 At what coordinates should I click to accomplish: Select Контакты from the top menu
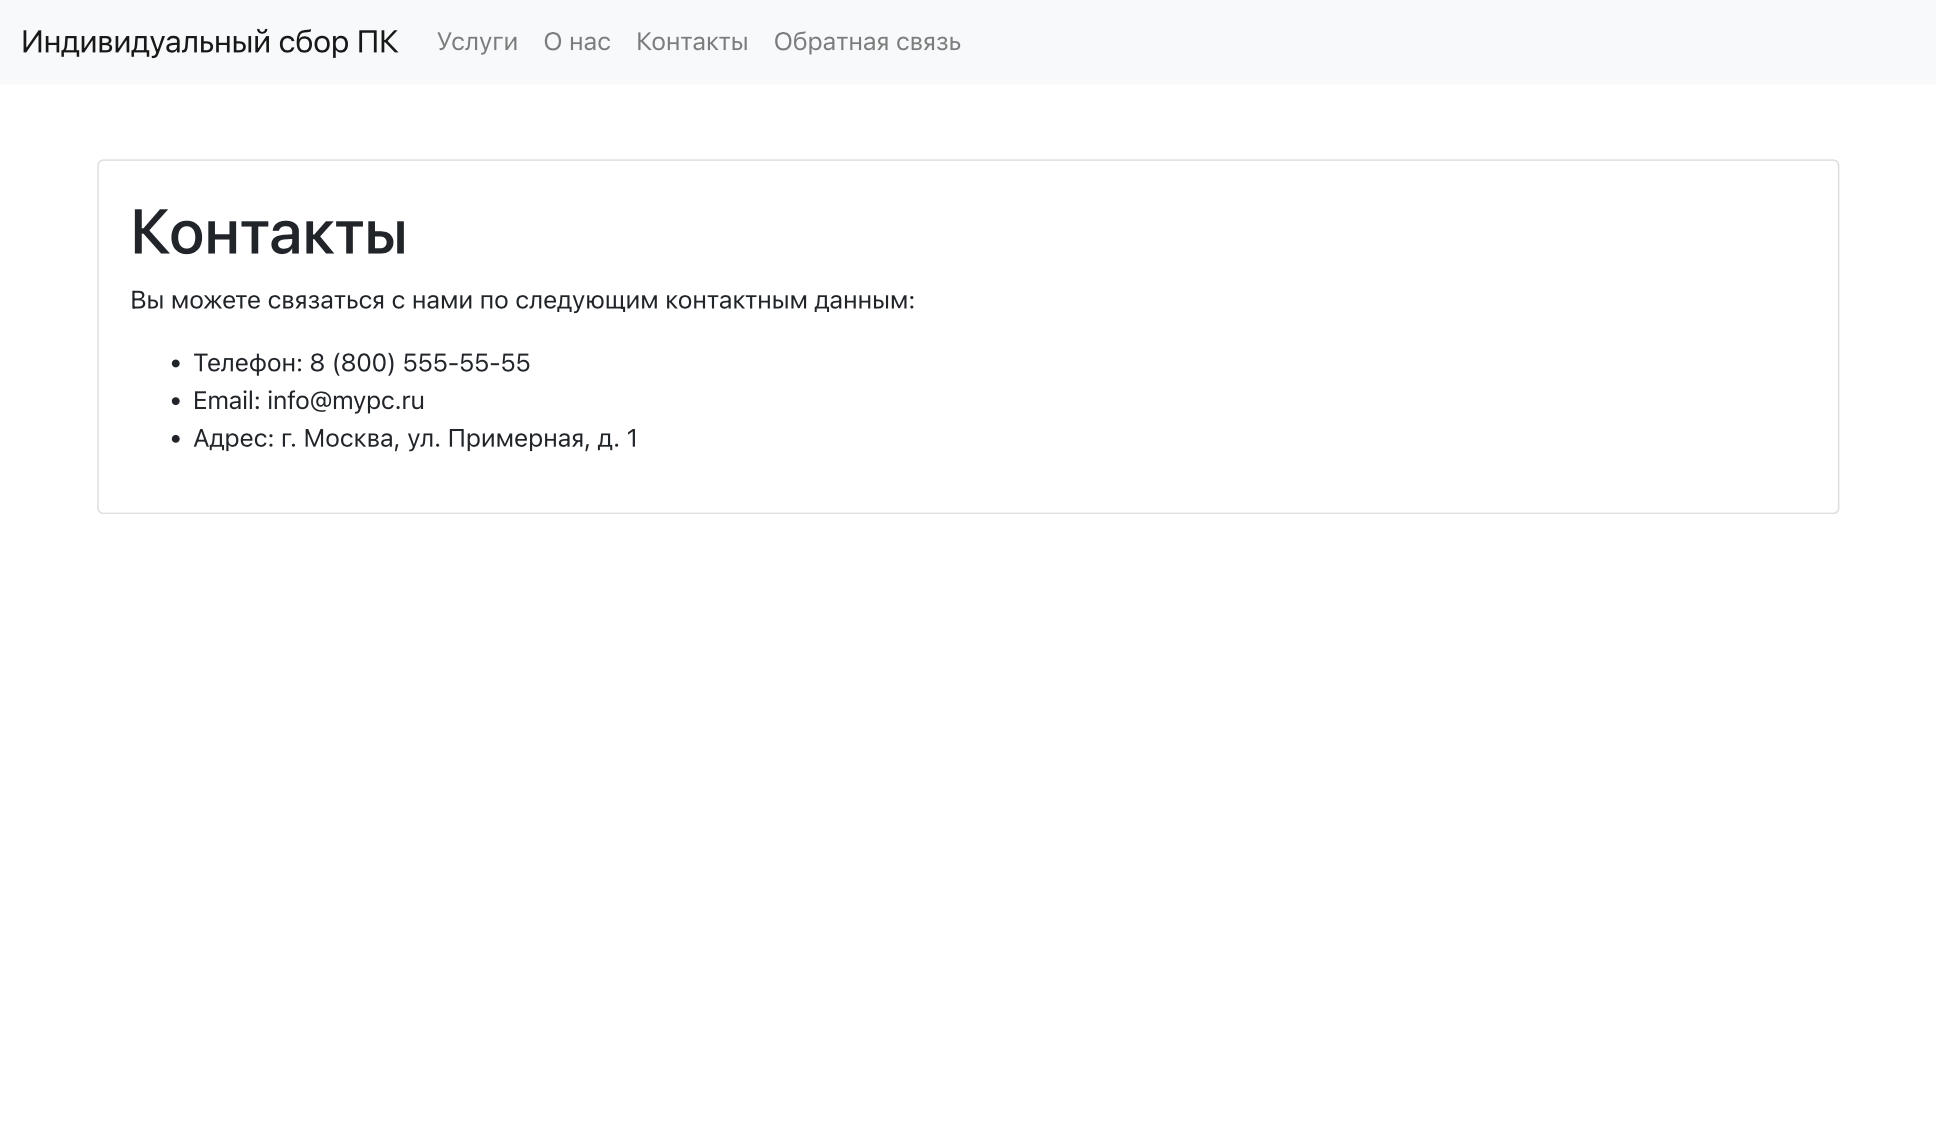[x=692, y=42]
